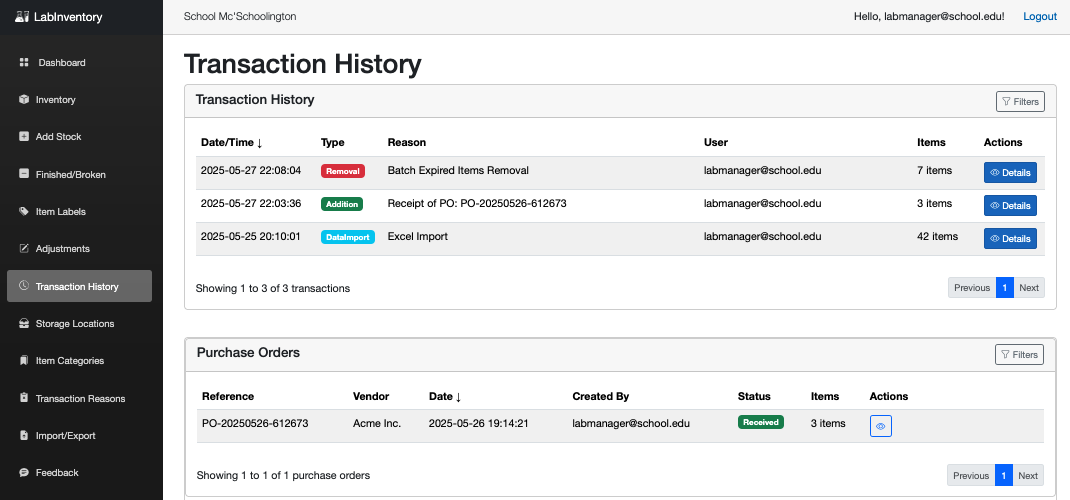
Task: Click the Import/Export file icon
Action: point(24,435)
